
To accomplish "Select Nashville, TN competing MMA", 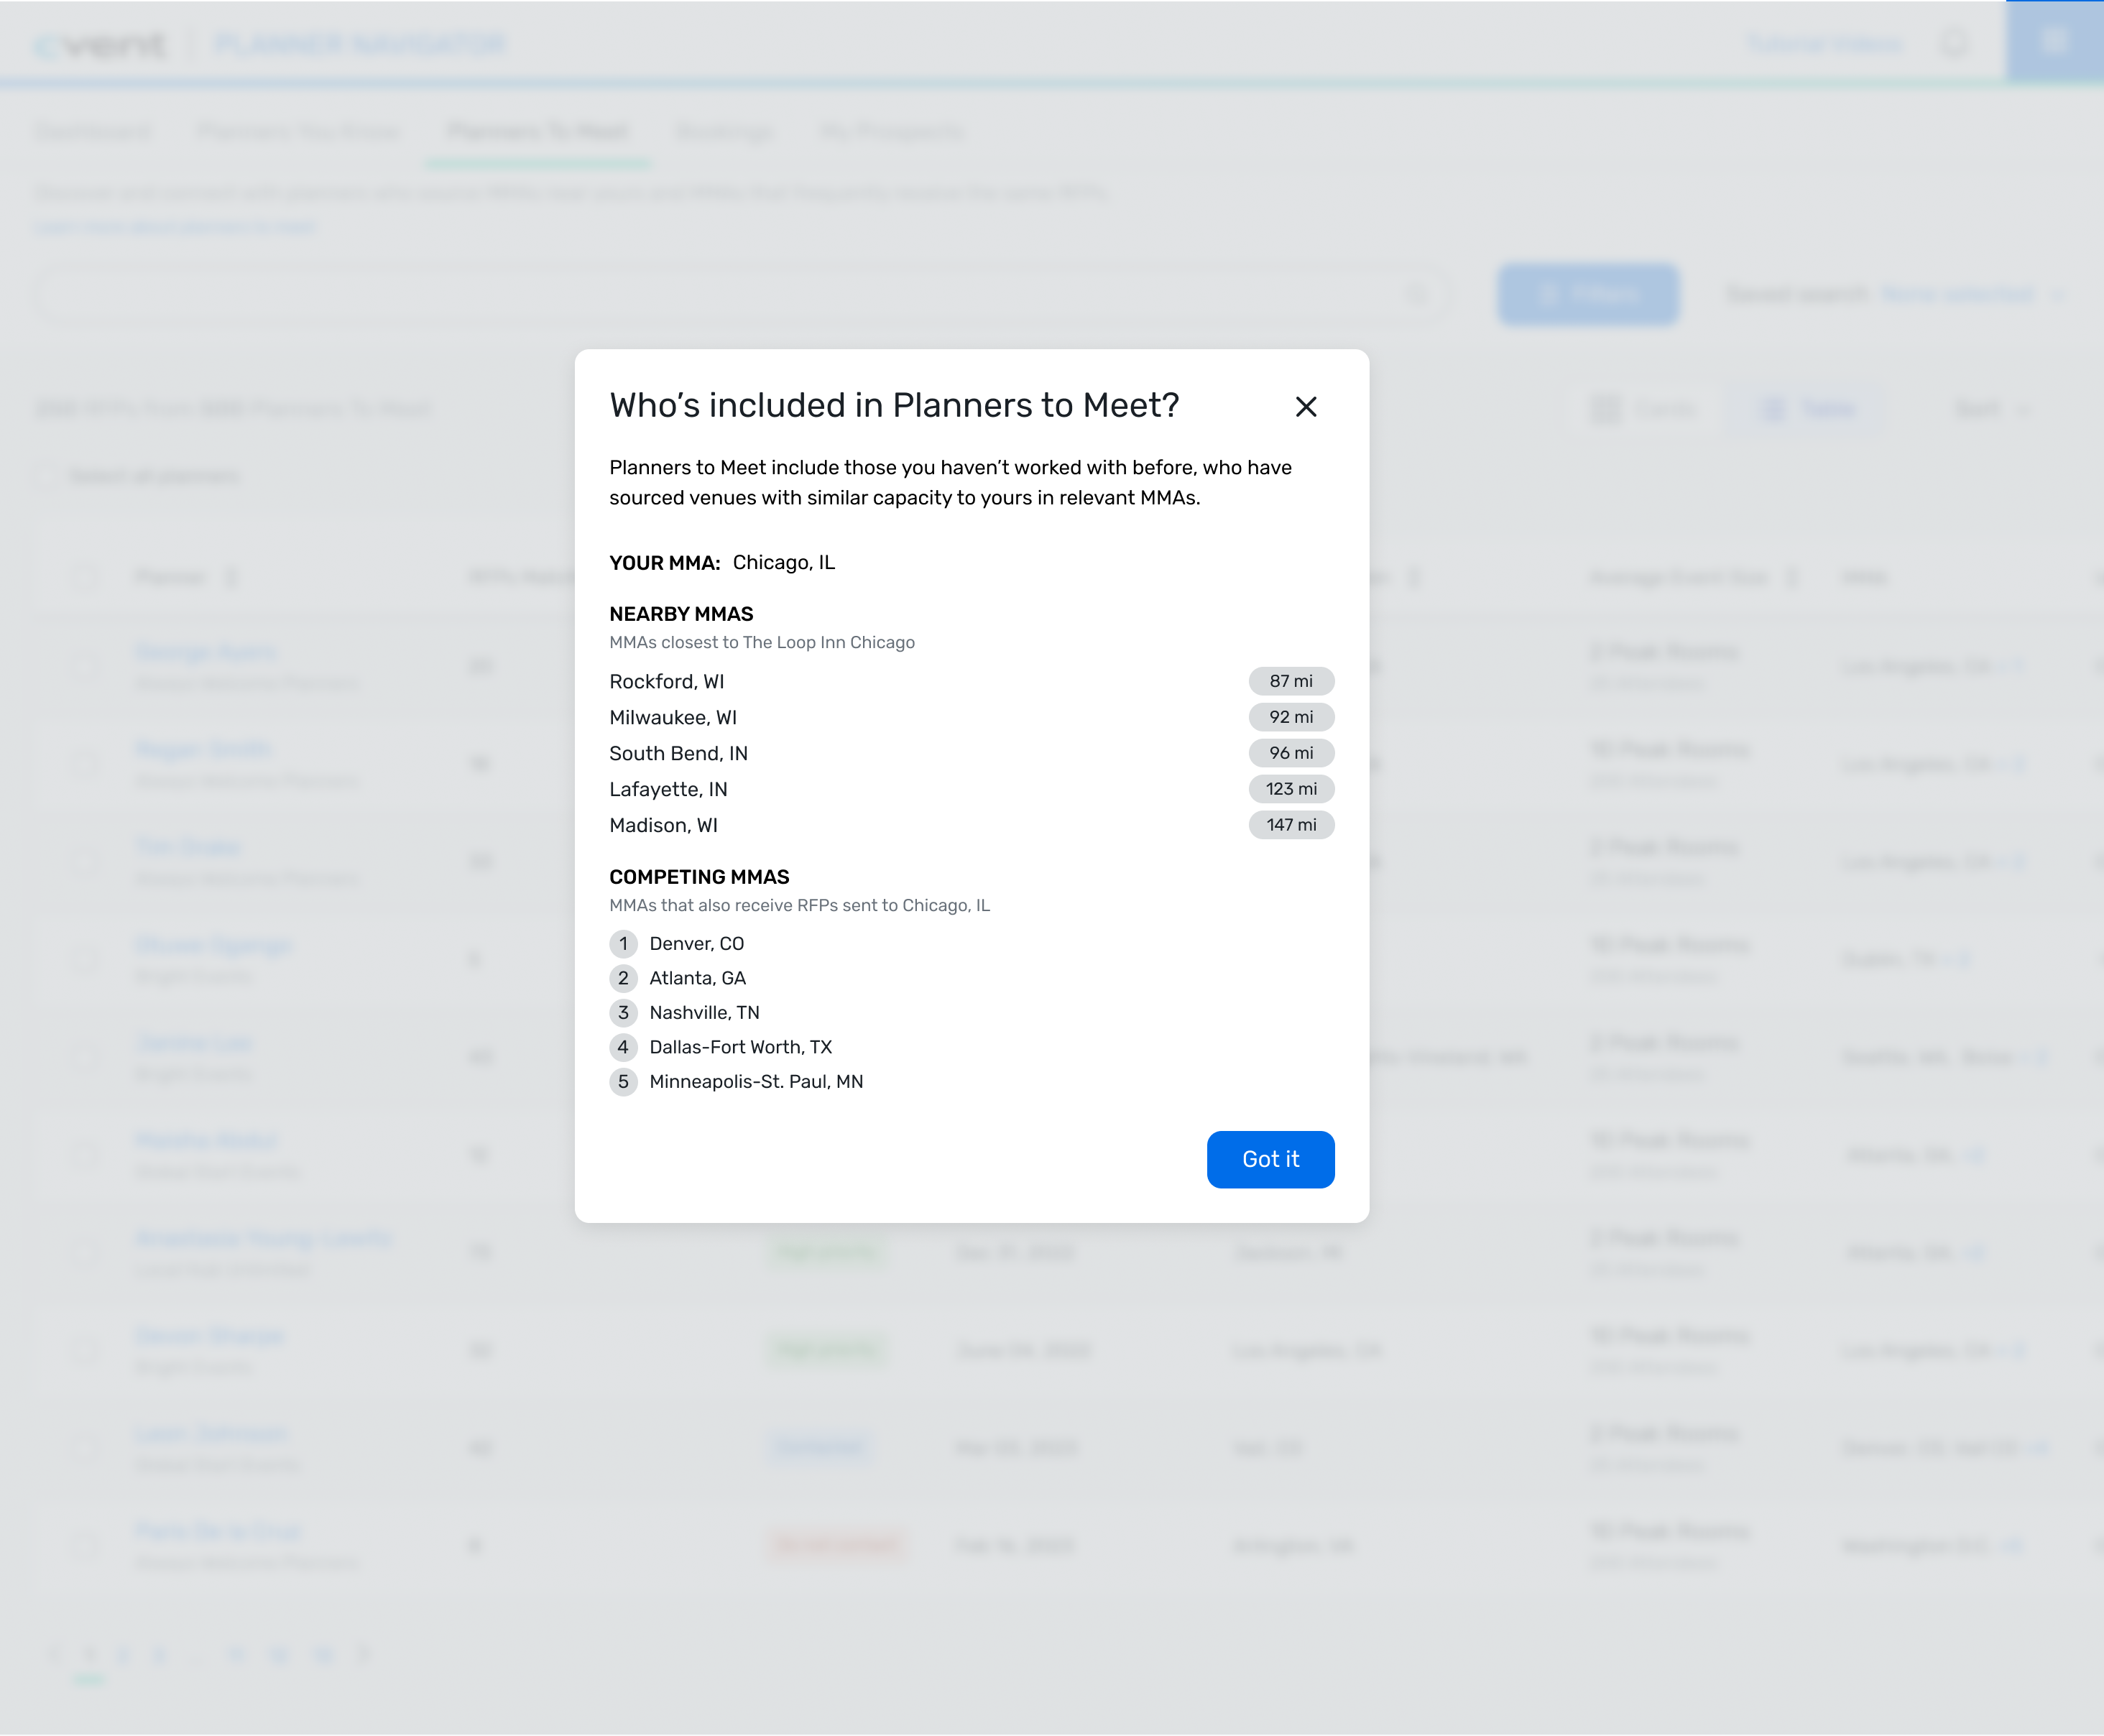I will pyautogui.click(x=704, y=1012).
